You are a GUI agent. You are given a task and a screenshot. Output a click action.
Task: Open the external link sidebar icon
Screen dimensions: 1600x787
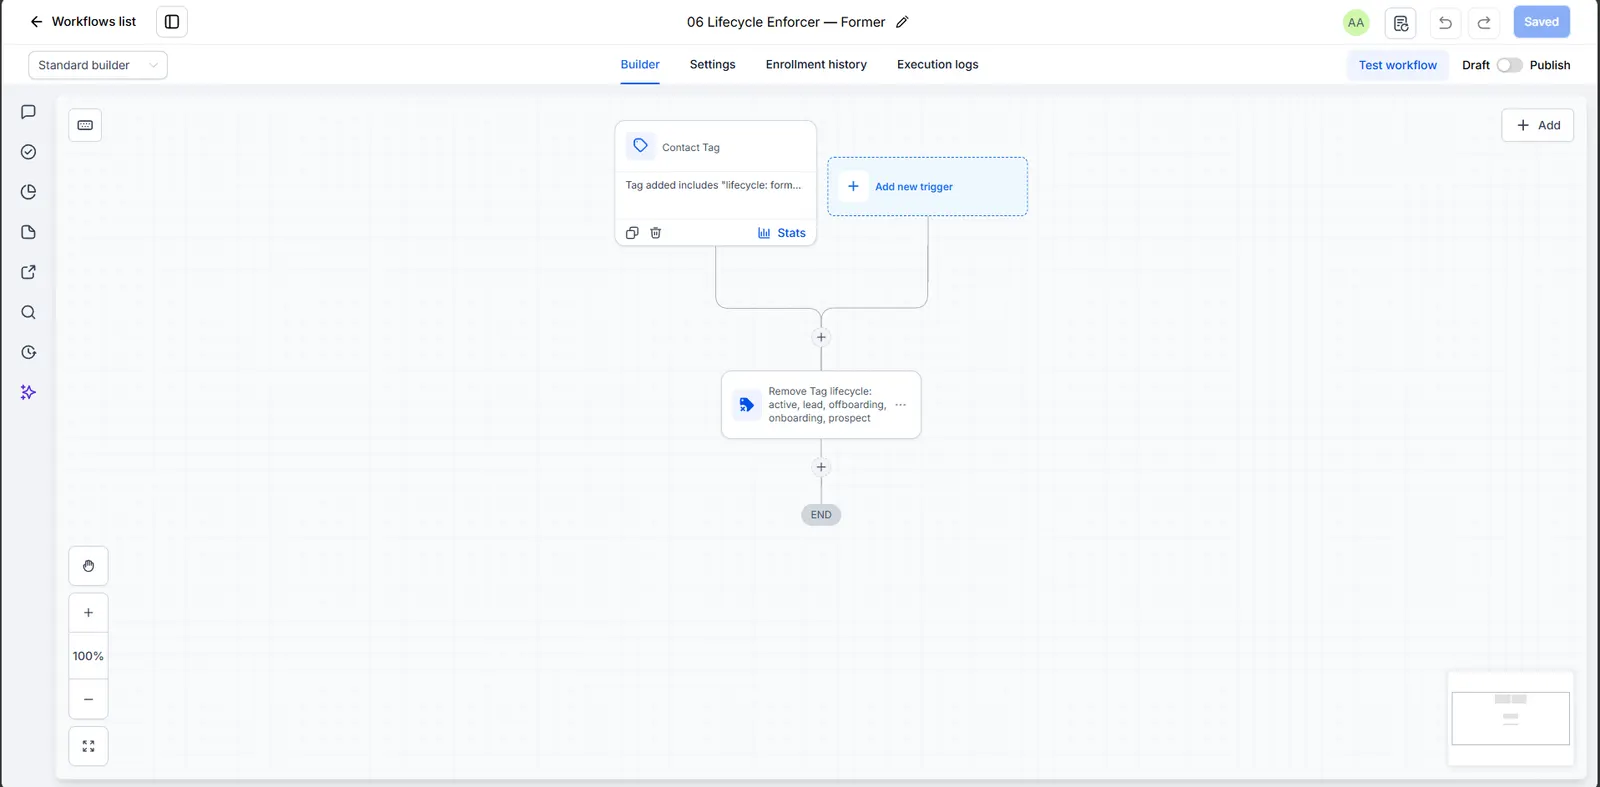(x=28, y=272)
